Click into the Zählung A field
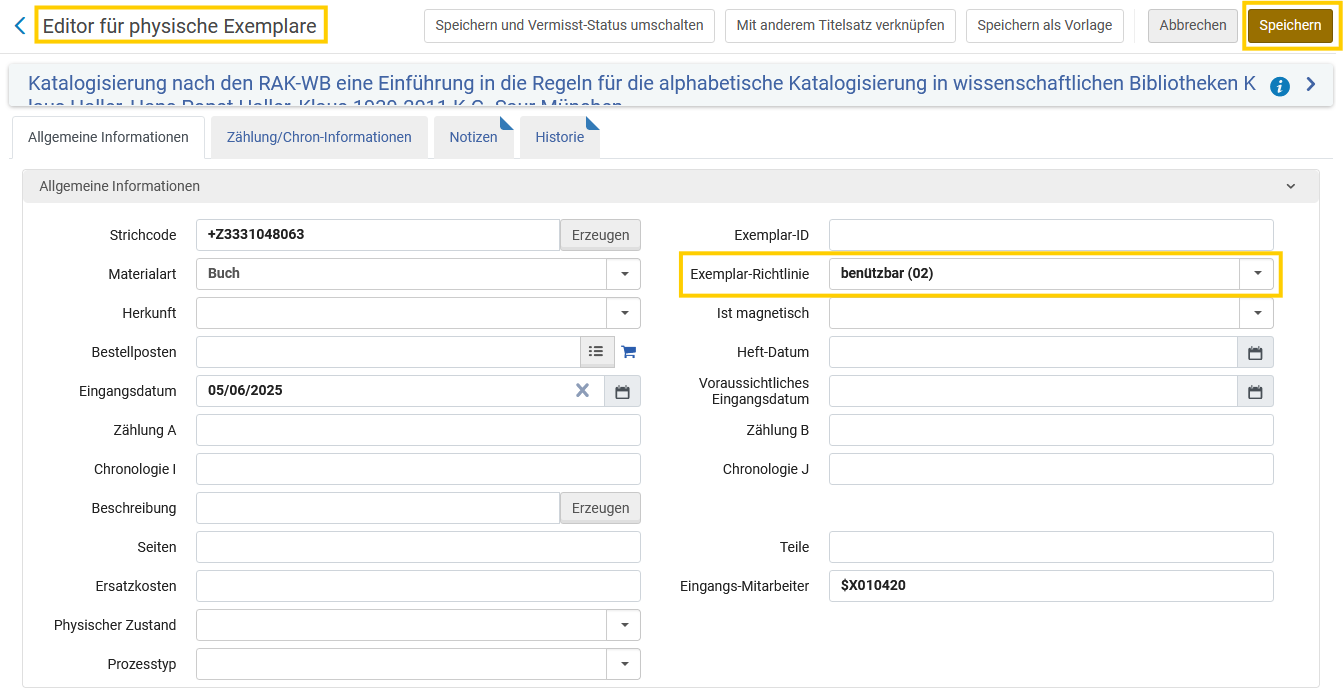This screenshot has height=691, width=1343. (x=418, y=430)
